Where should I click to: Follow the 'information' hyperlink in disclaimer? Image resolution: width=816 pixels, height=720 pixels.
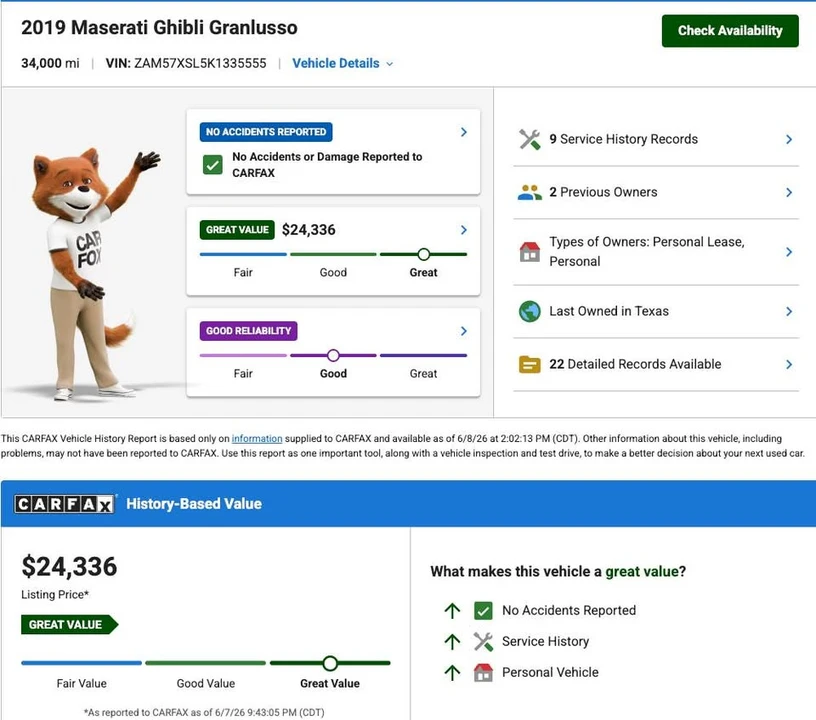257,439
